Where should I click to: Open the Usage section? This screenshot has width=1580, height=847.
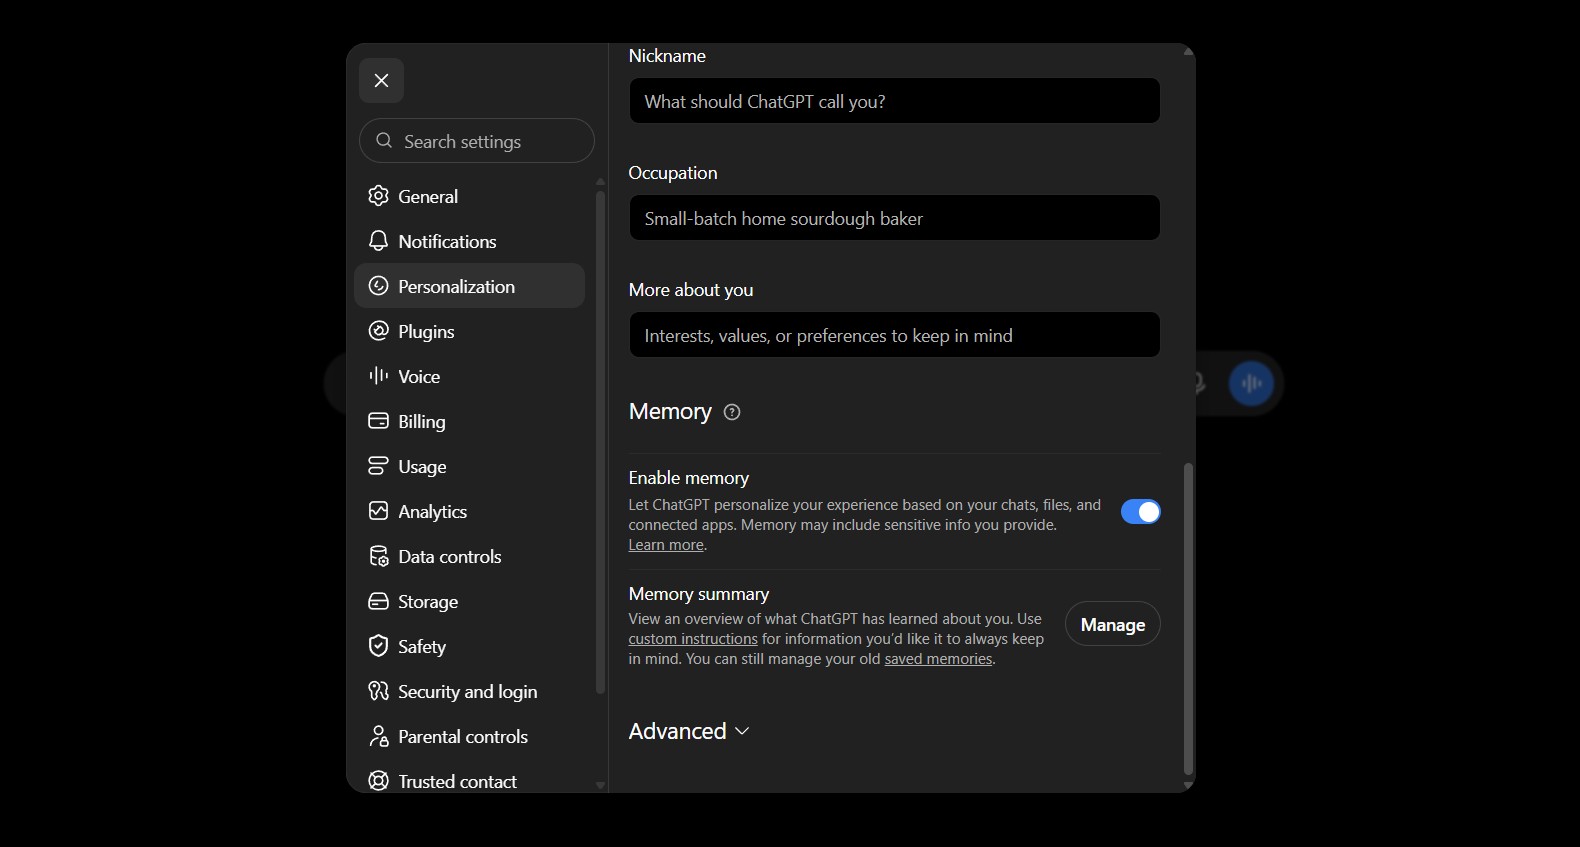click(469, 466)
